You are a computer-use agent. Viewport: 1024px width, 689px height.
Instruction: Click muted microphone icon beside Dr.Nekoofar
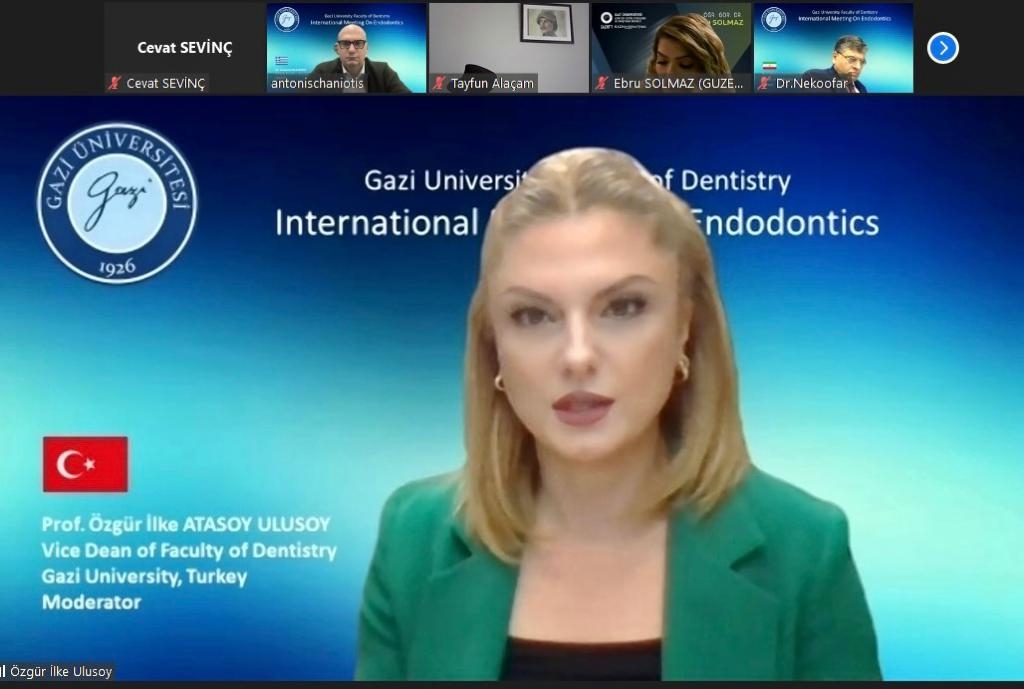[765, 84]
